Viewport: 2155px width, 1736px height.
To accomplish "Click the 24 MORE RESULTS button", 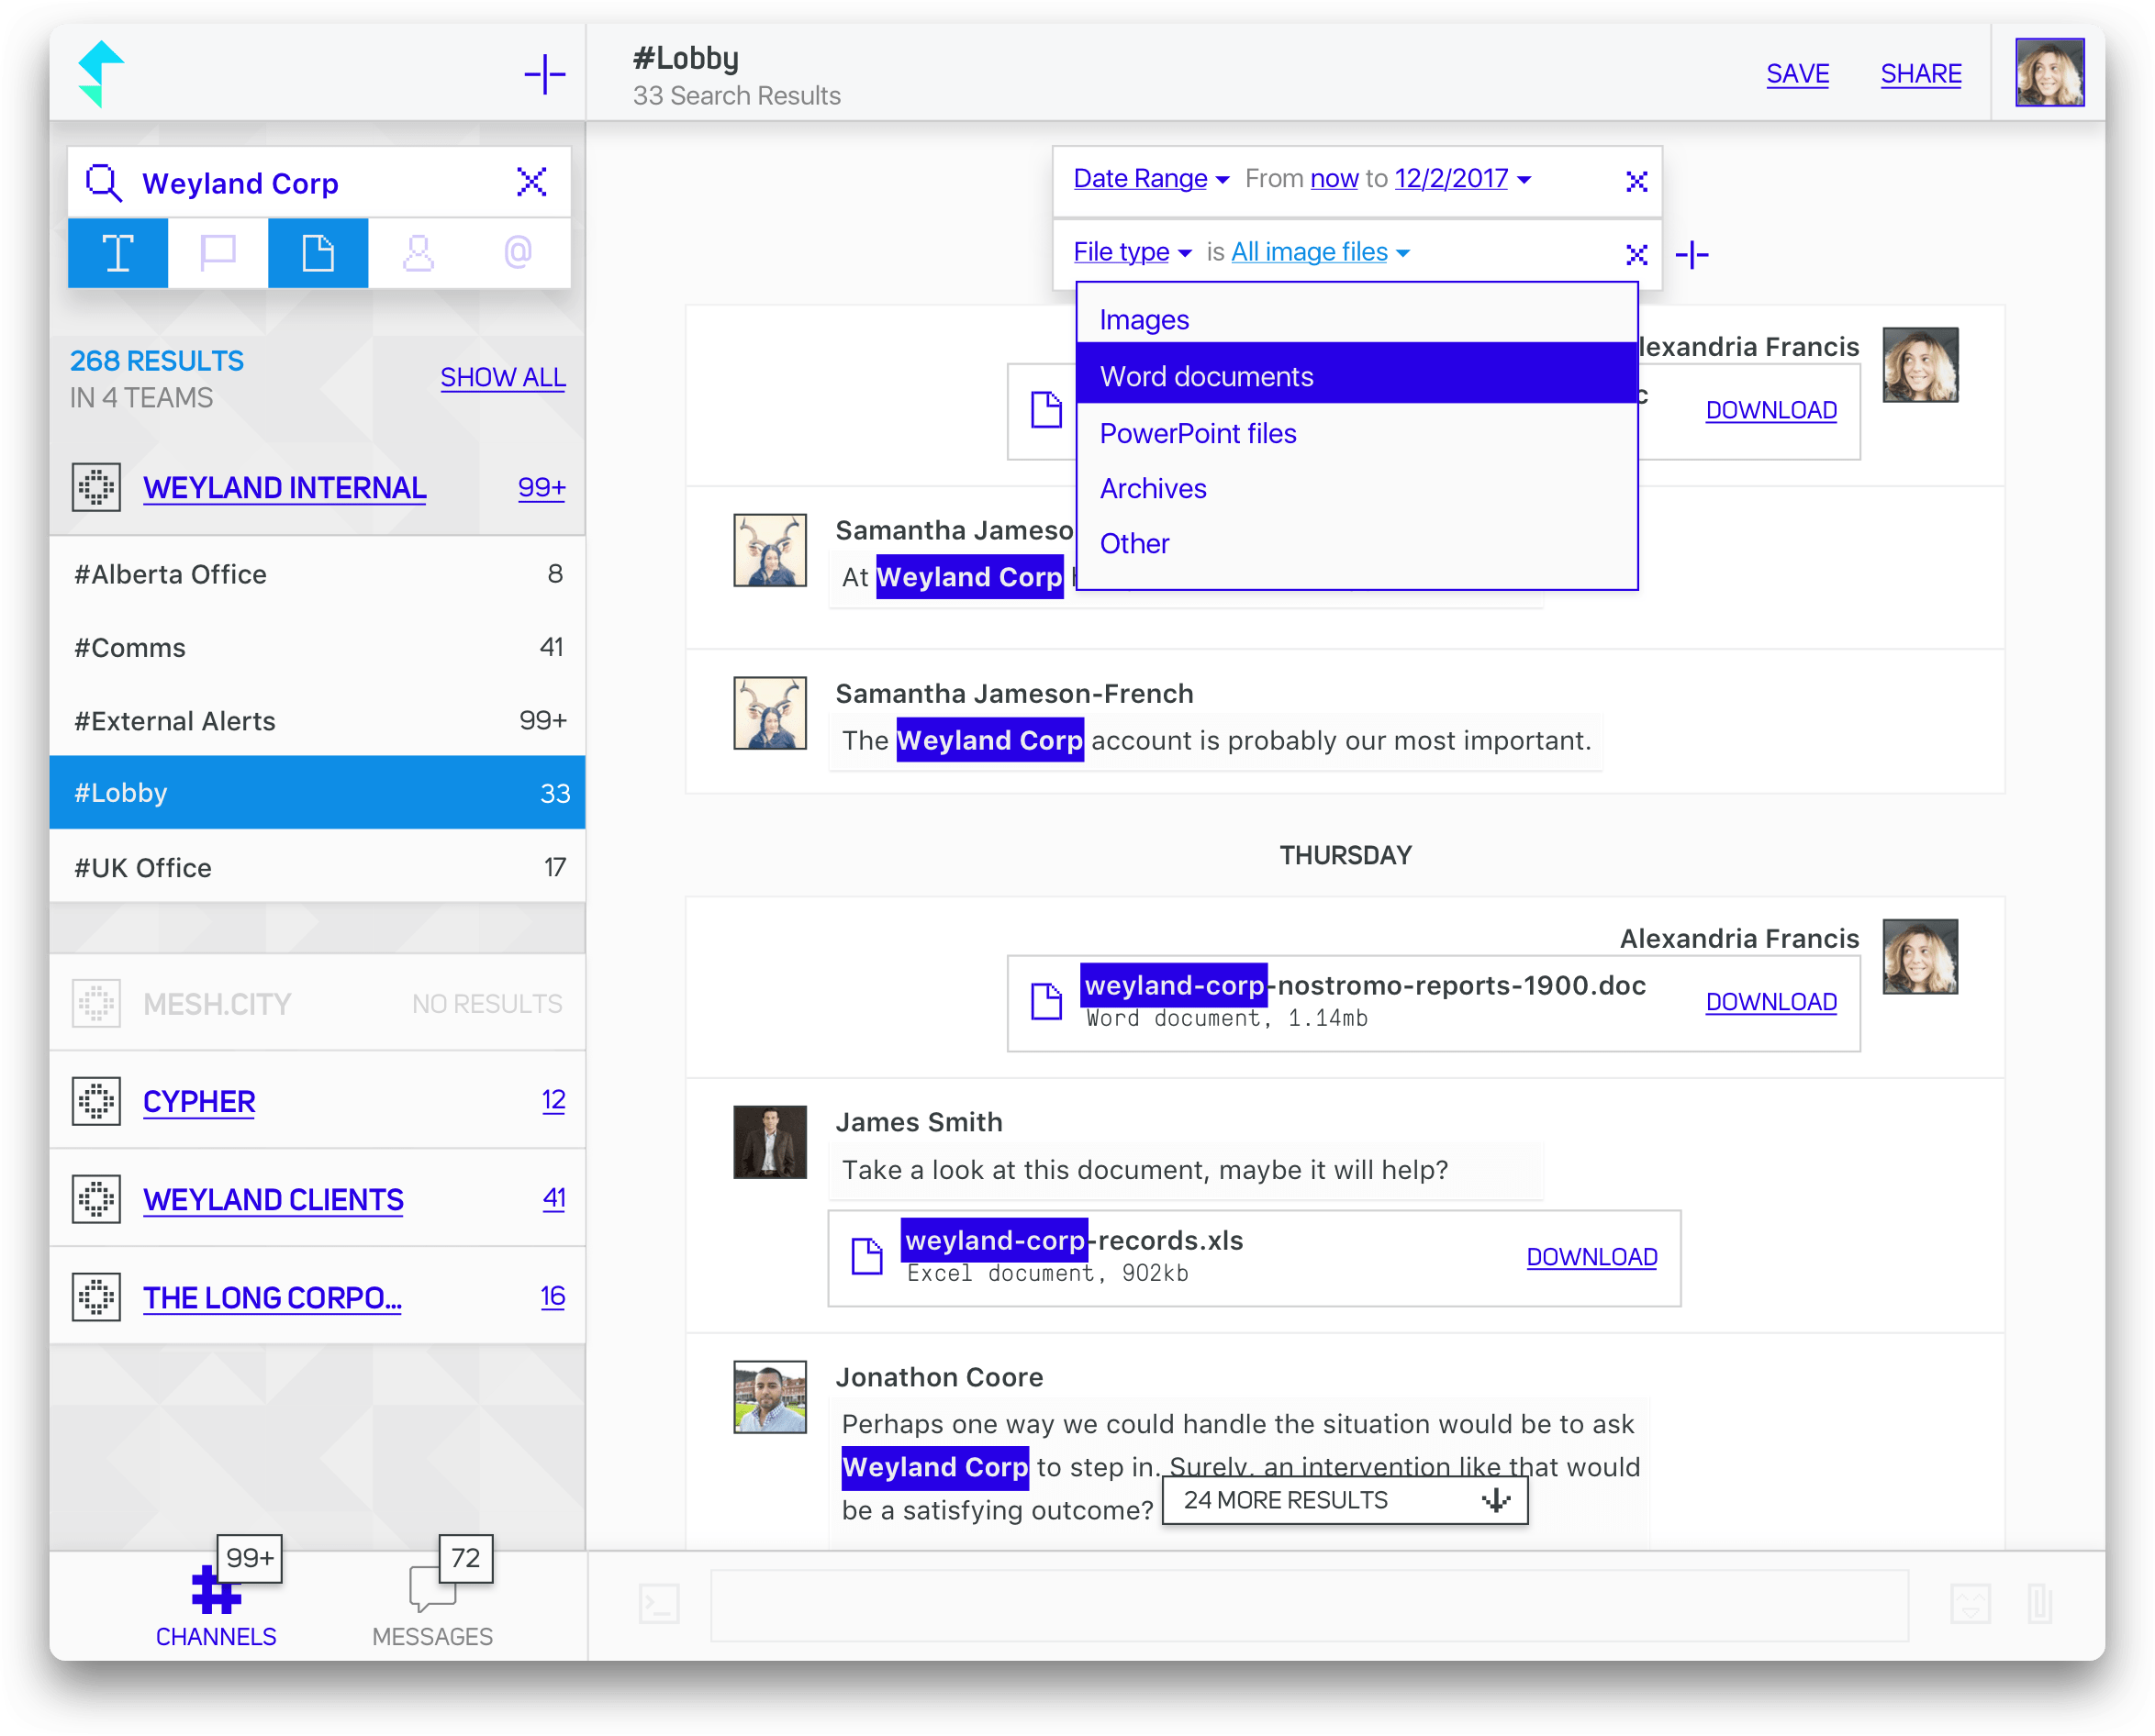I will point(1344,1499).
